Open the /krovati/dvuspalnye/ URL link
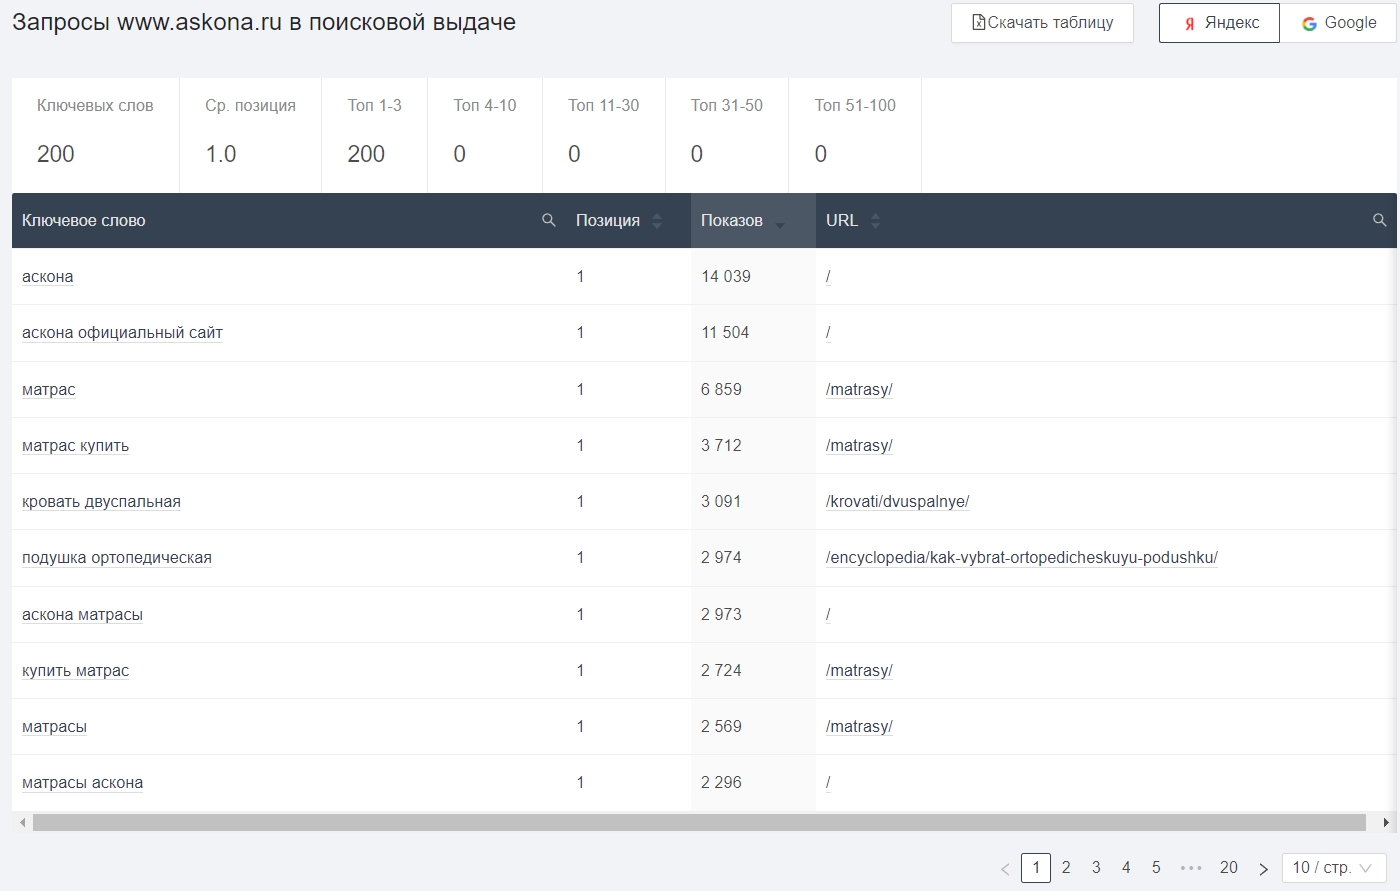The height and width of the screenshot is (891, 1400). click(x=897, y=502)
